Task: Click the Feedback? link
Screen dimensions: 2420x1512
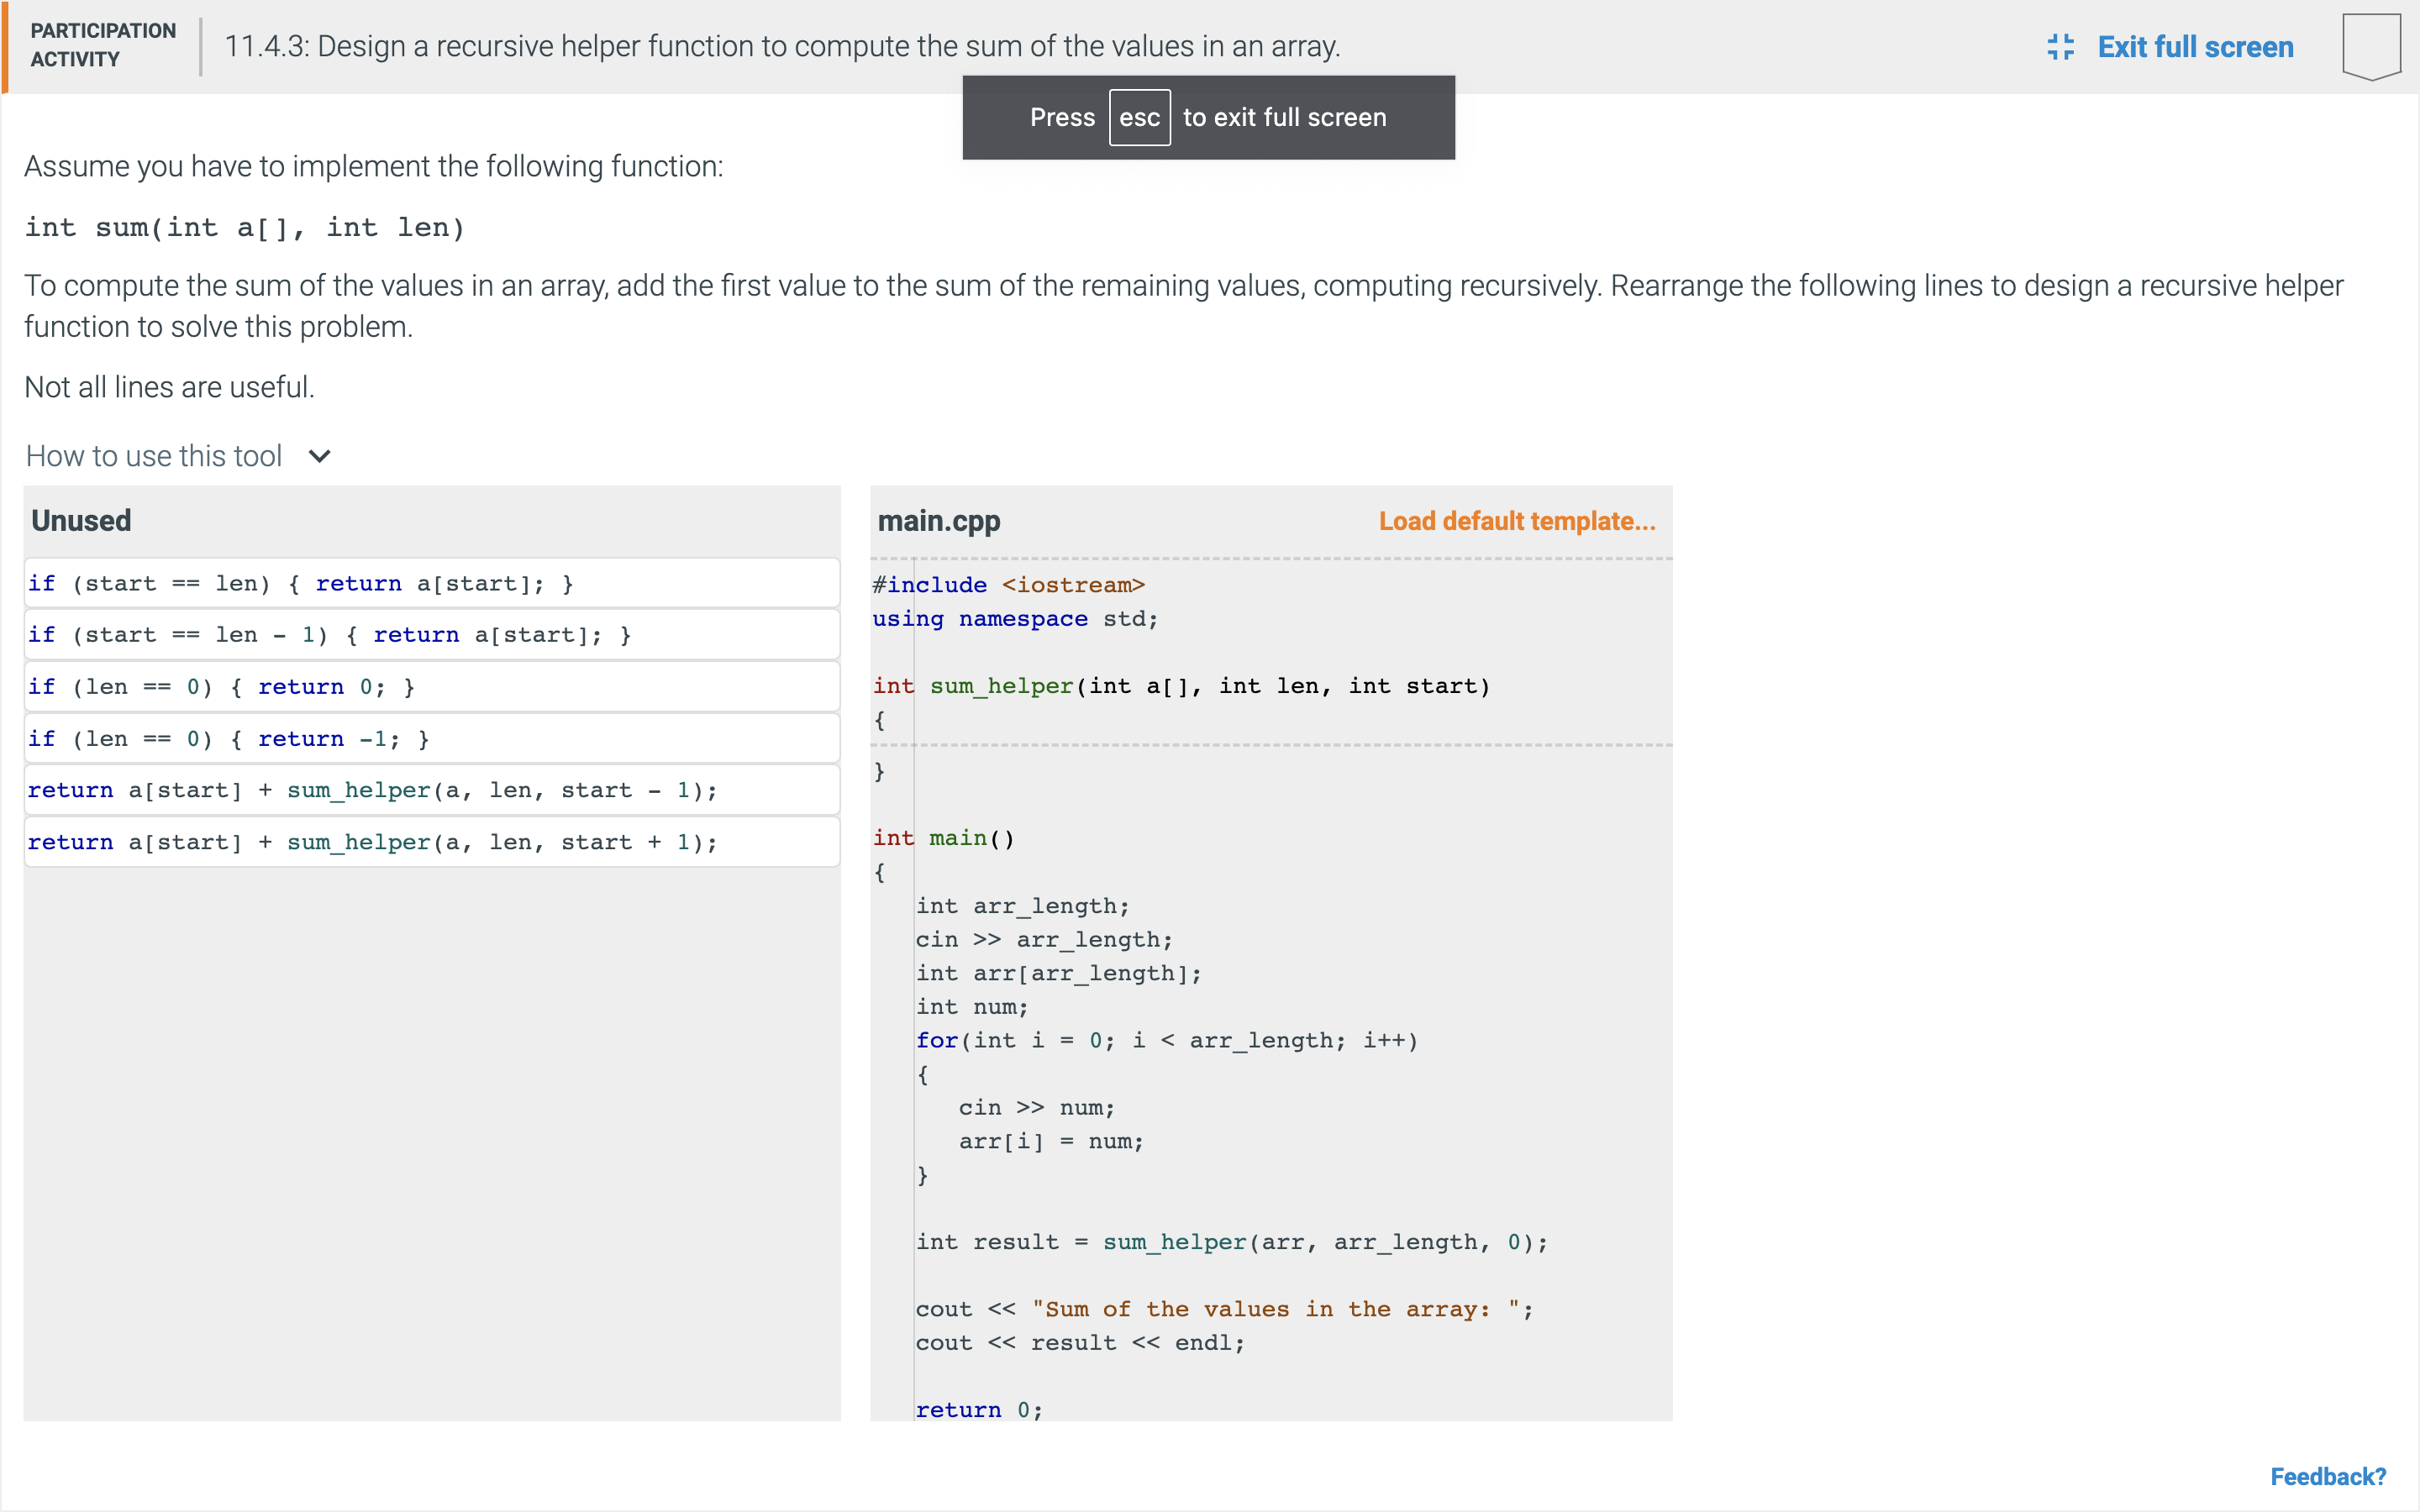Action: (x=2327, y=1476)
